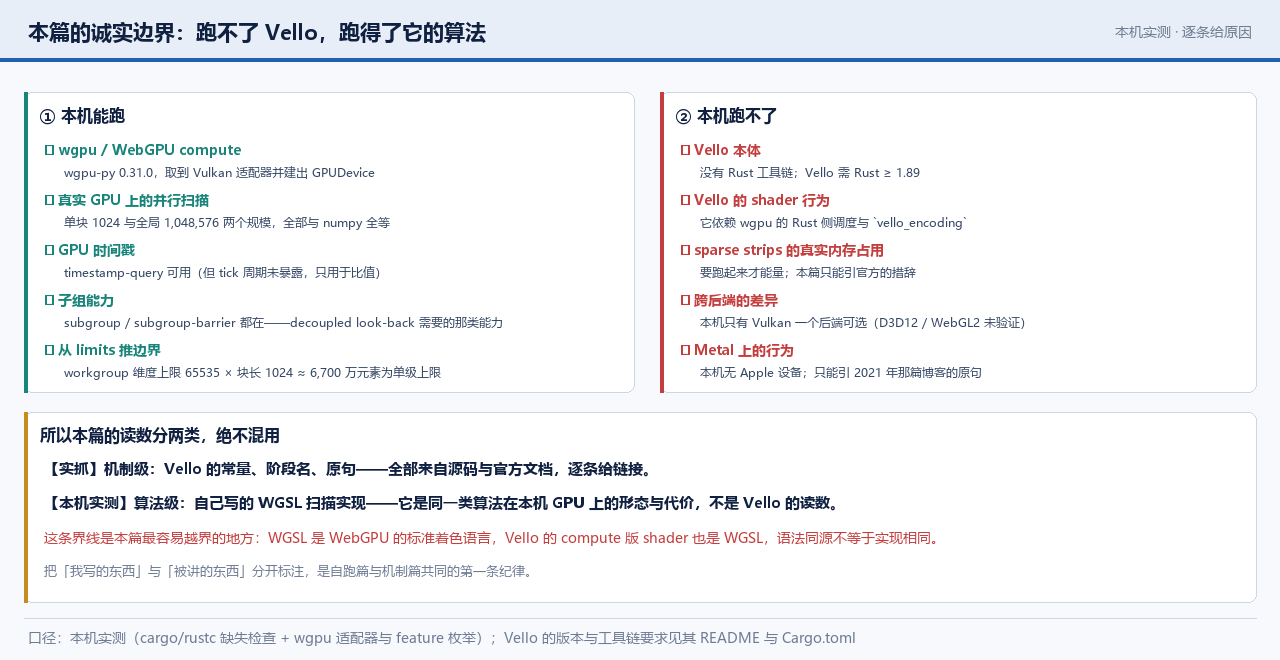
Task: Click the red bullet marker before '跨后端的差异'
Action: click(x=685, y=300)
